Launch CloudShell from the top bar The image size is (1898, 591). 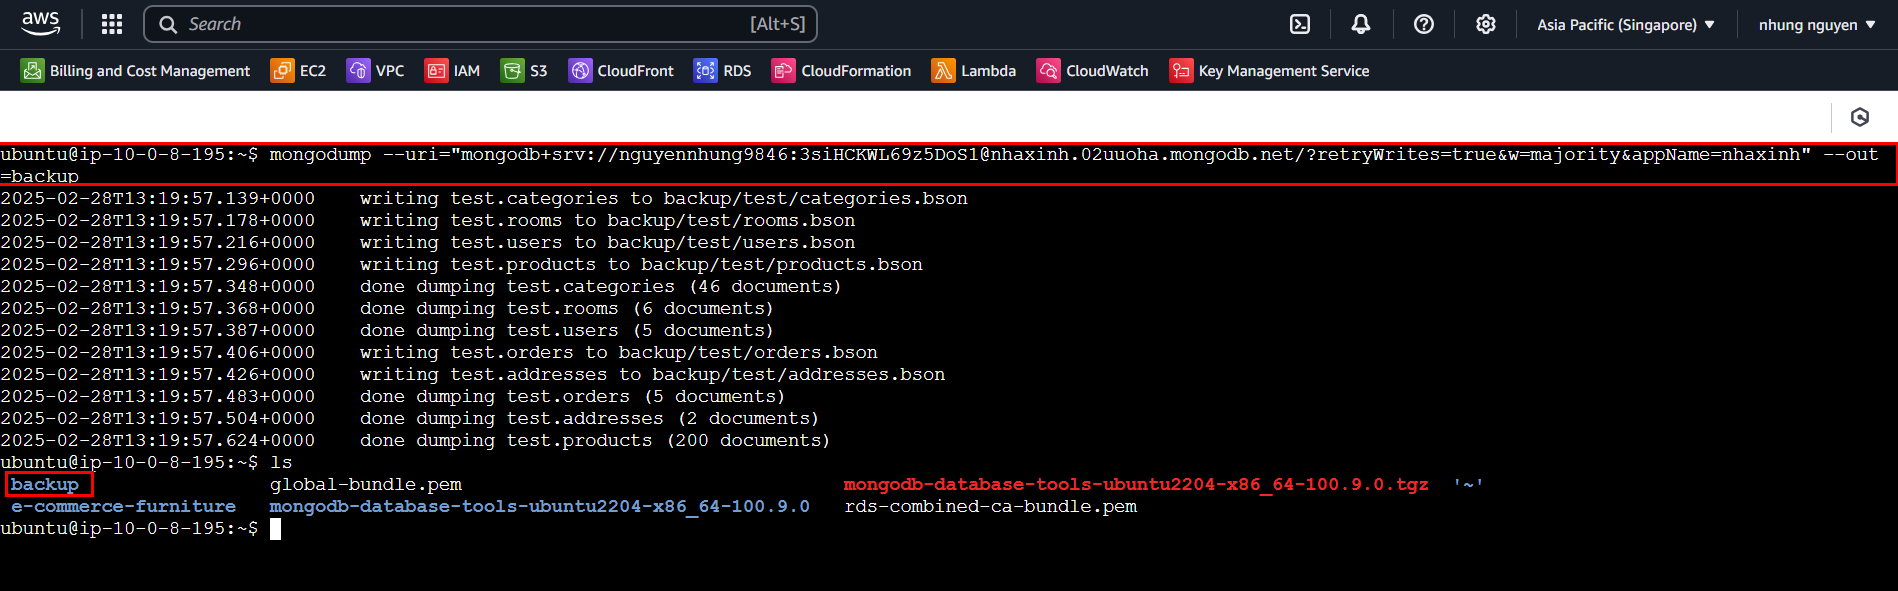click(x=1300, y=24)
